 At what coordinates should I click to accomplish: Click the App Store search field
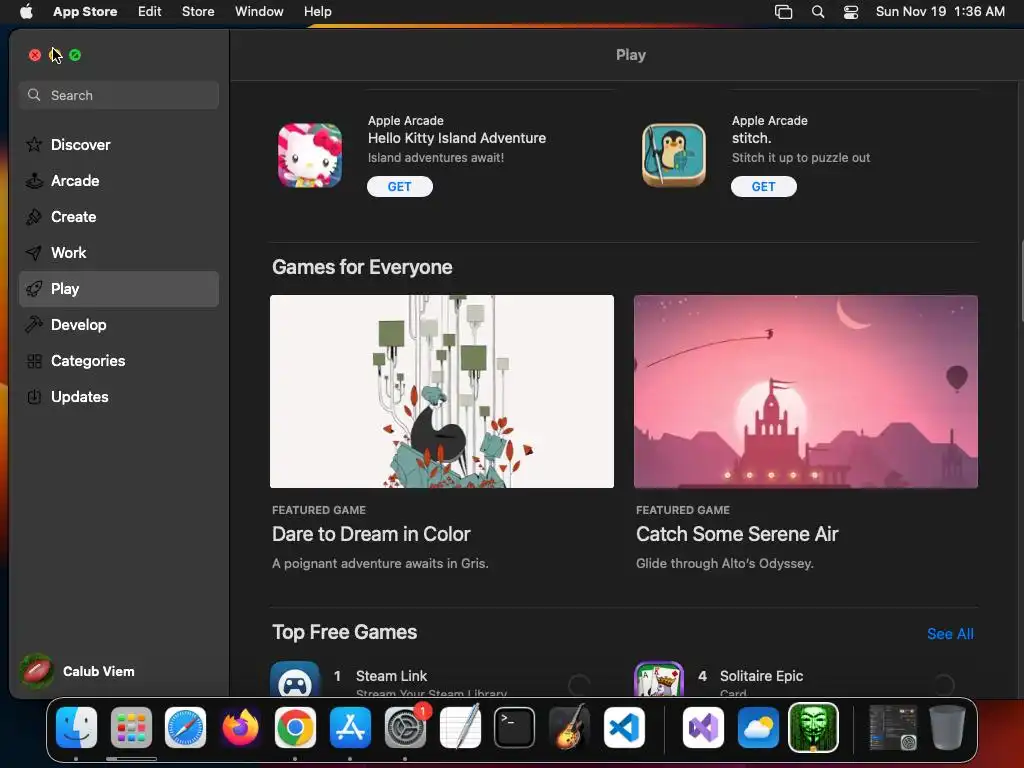[x=119, y=95]
